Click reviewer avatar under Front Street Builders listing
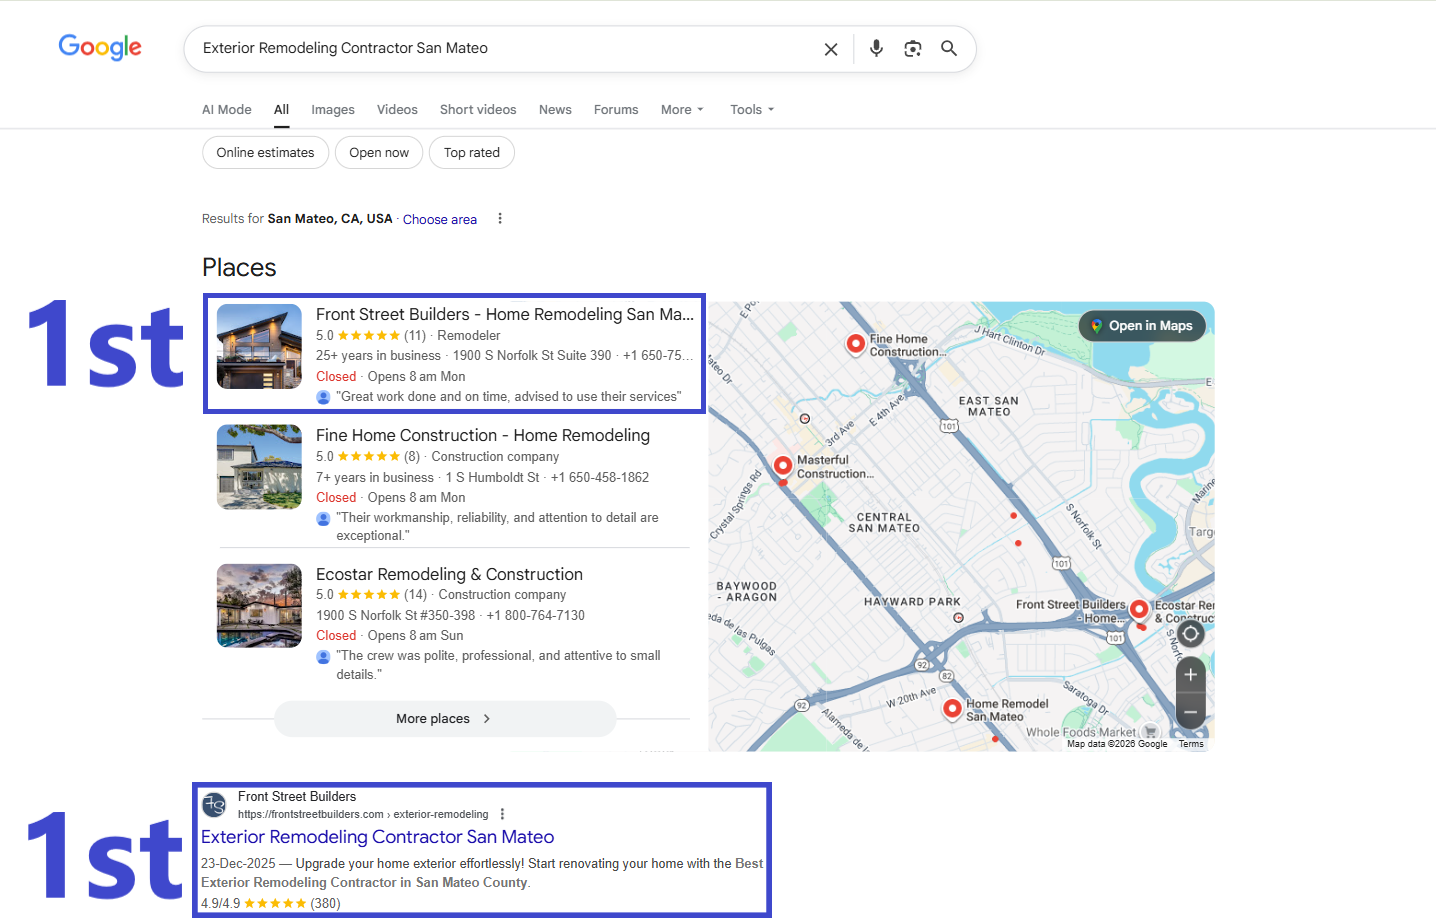Image resolution: width=1436 pixels, height=919 pixels. point(323,397)
